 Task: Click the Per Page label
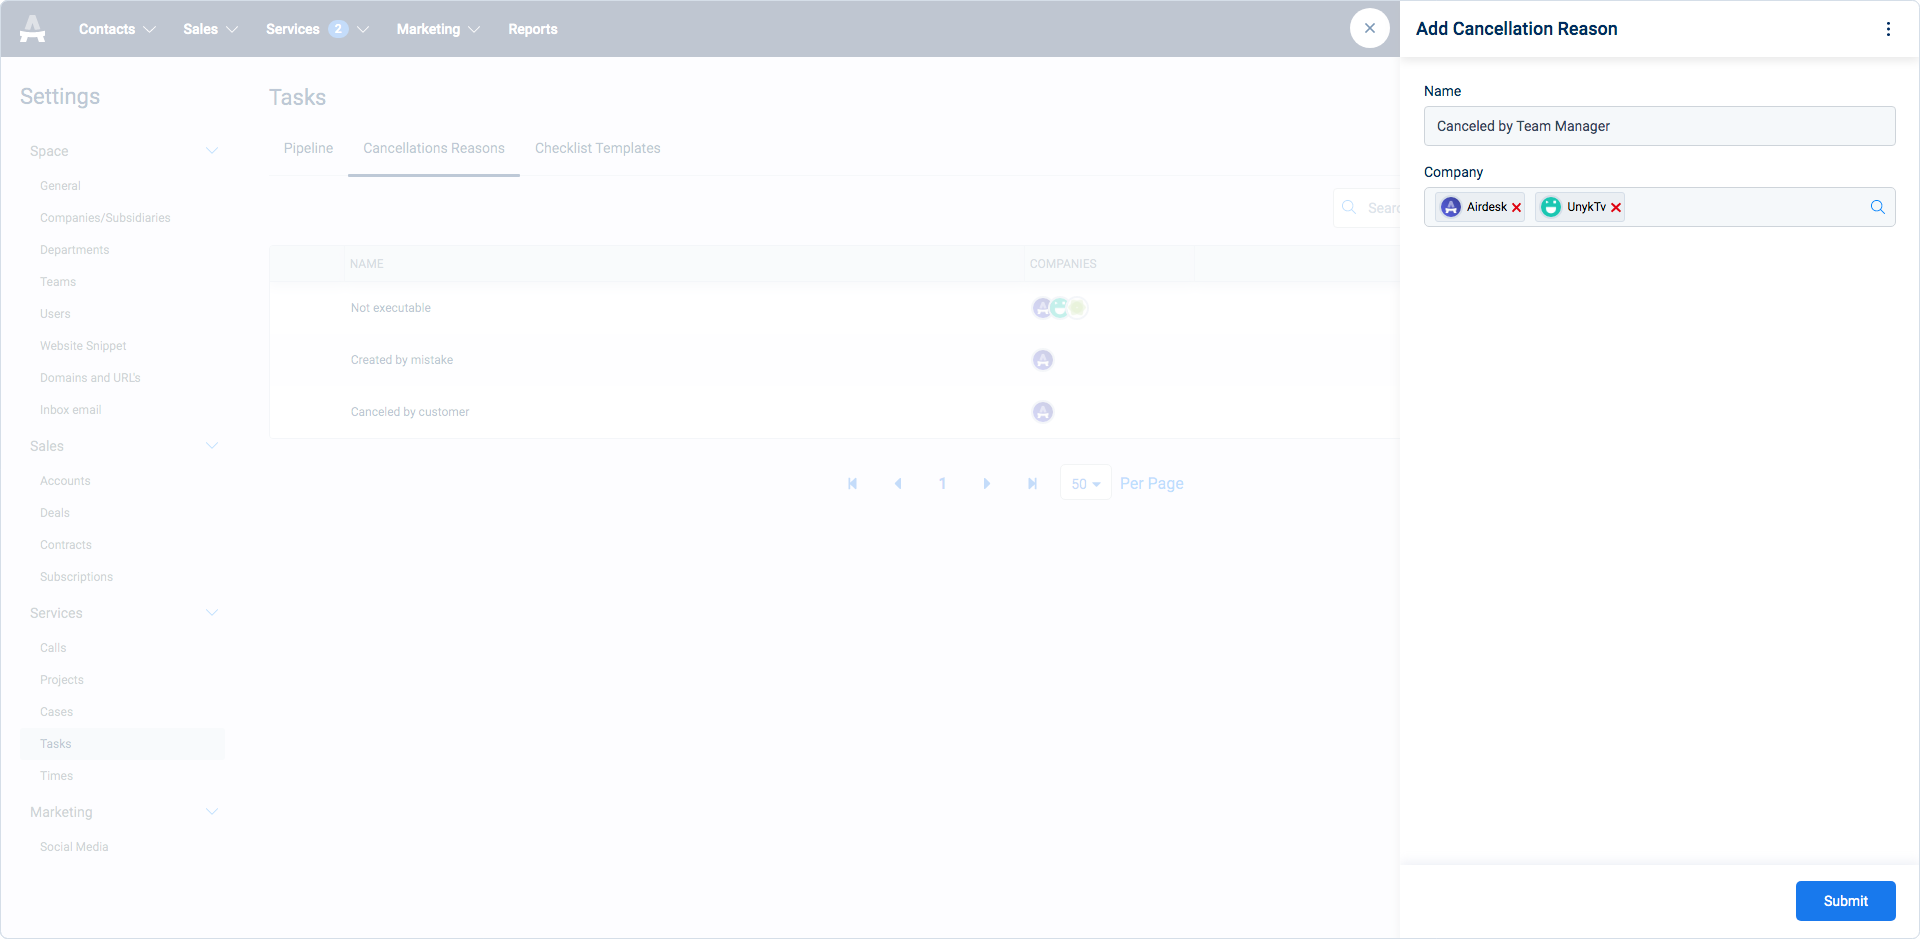tap(1151, 484)
